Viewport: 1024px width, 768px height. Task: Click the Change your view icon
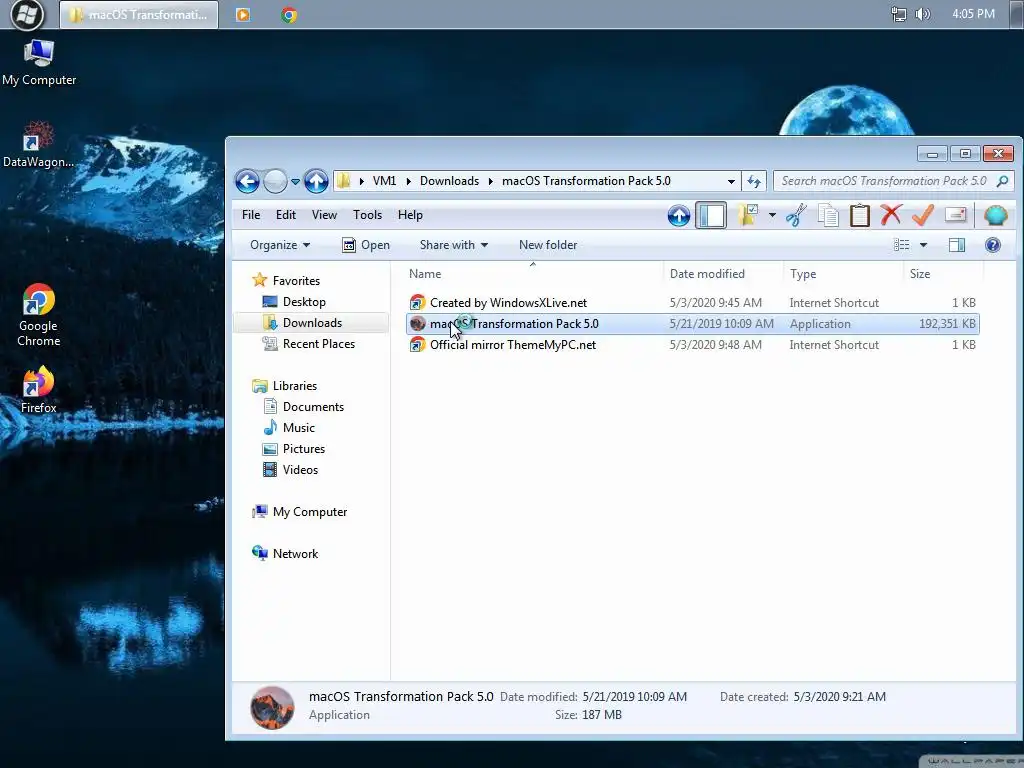point(901,245)
